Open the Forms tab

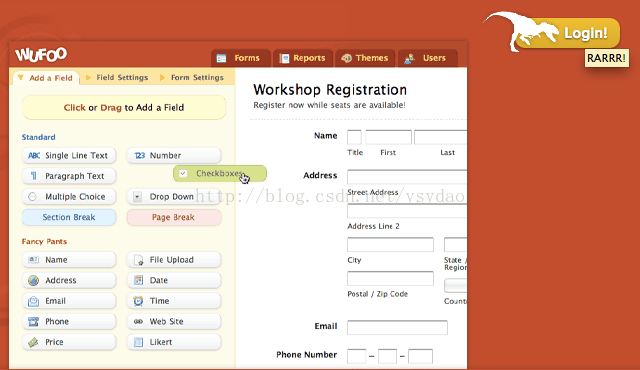coord(240,58)
